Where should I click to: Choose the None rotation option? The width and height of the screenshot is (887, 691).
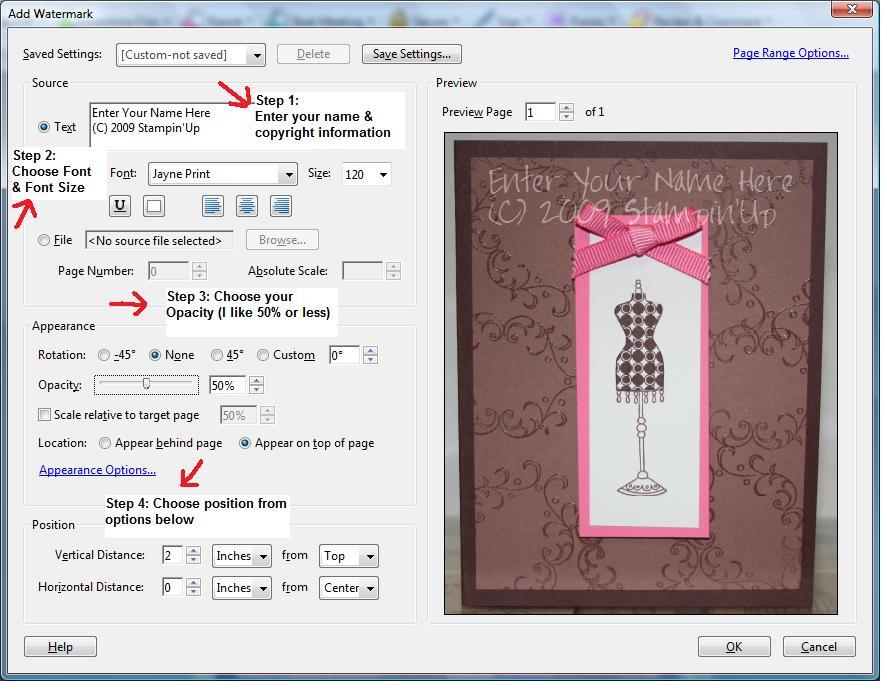pos(155,355)
